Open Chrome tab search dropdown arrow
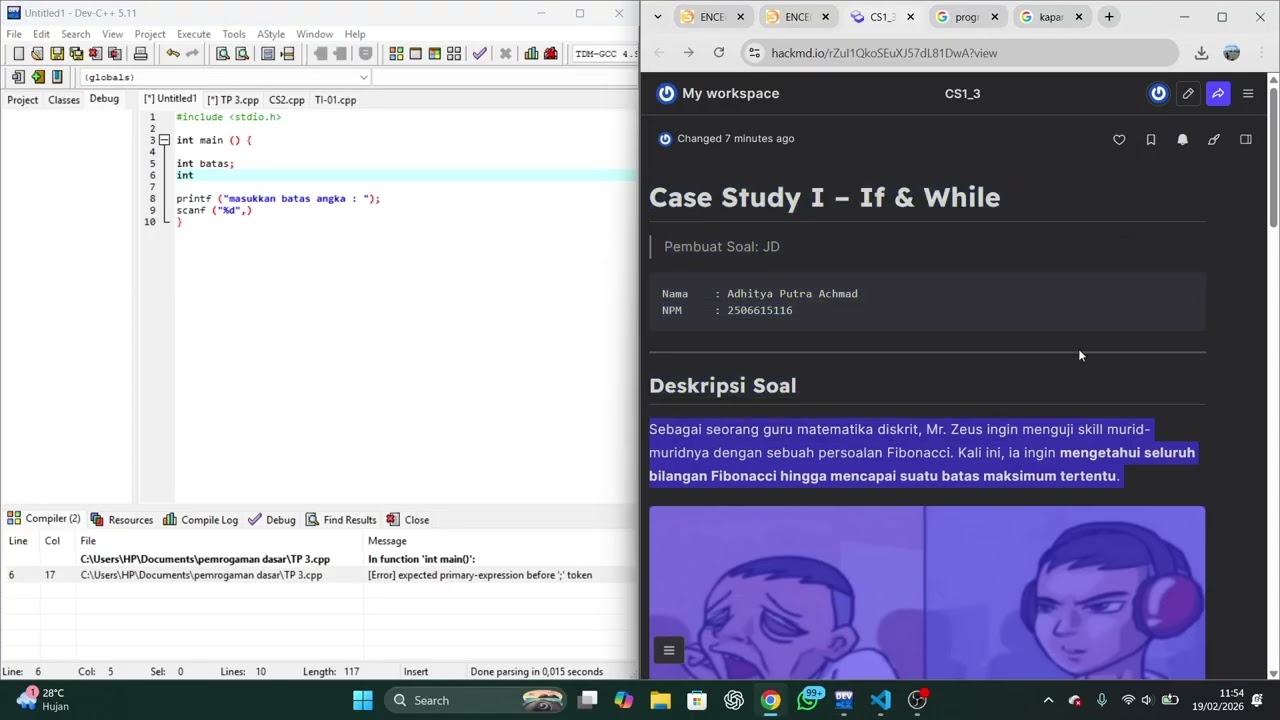This screenshot has width=1280, height=720. (x=657, y=17)
